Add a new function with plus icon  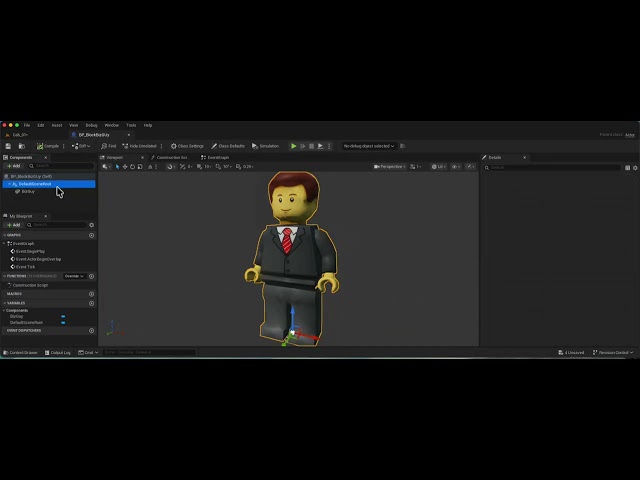click(91, 276)
